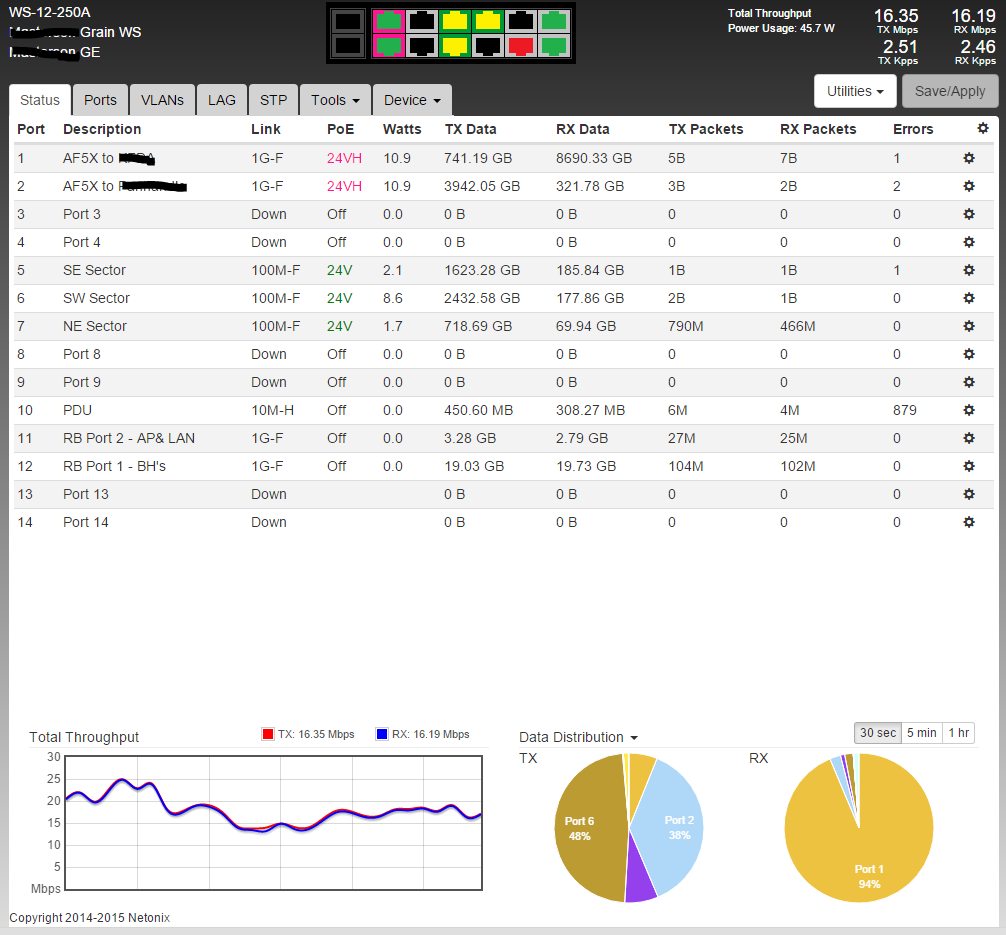Image resolution: width=1006 pixels, height=935 pixels.
Task: Click the gear icon on the Port 3 row
Action: [969, 214]
